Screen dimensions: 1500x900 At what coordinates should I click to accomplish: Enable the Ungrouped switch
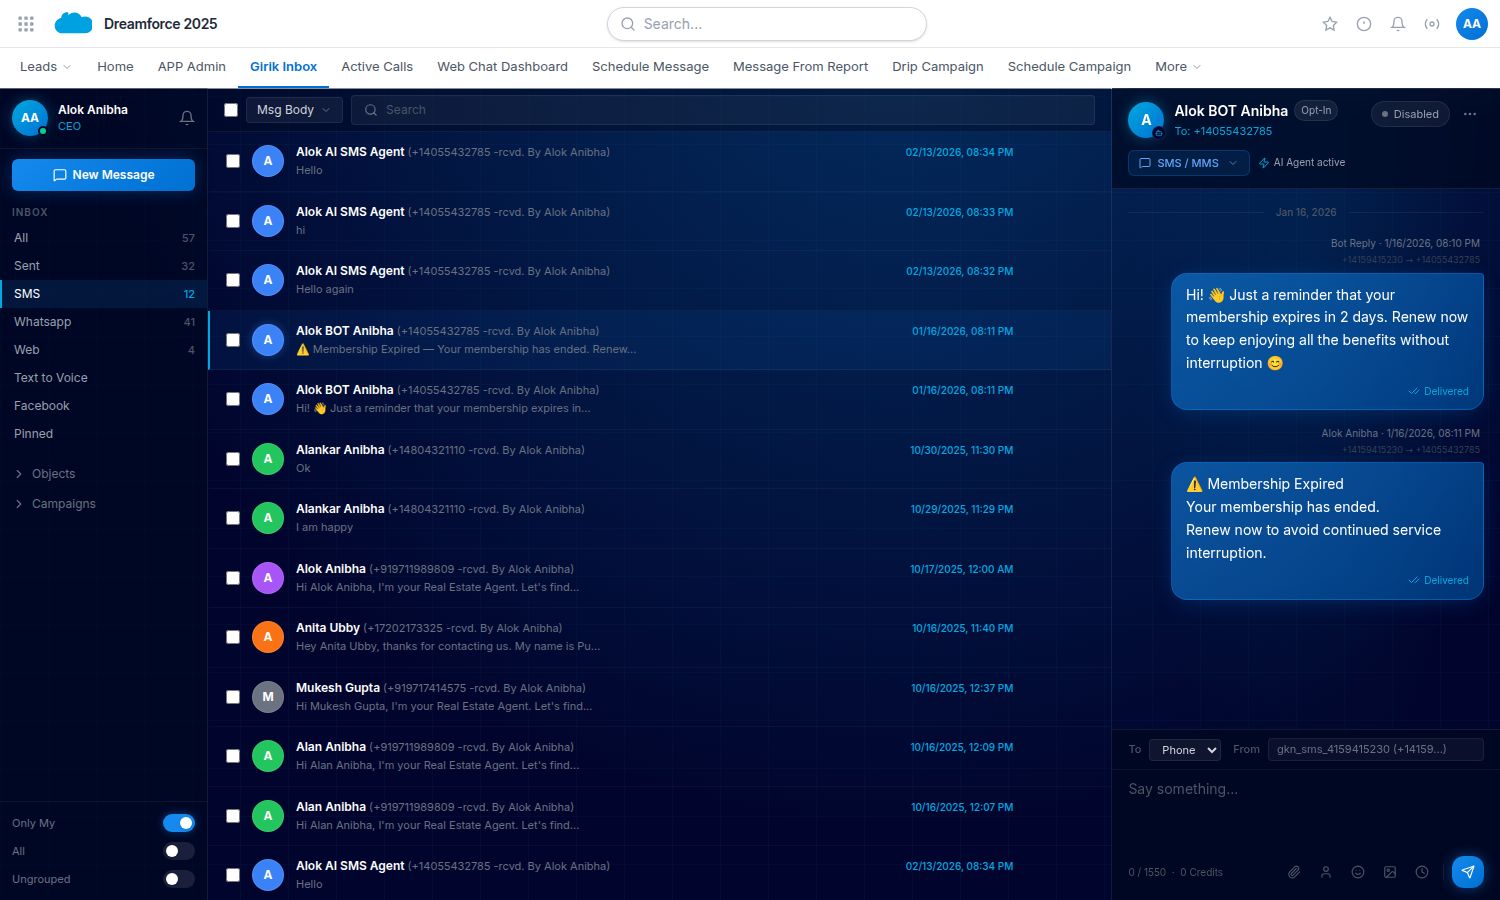pyautogui.click(x=179, y=879)
